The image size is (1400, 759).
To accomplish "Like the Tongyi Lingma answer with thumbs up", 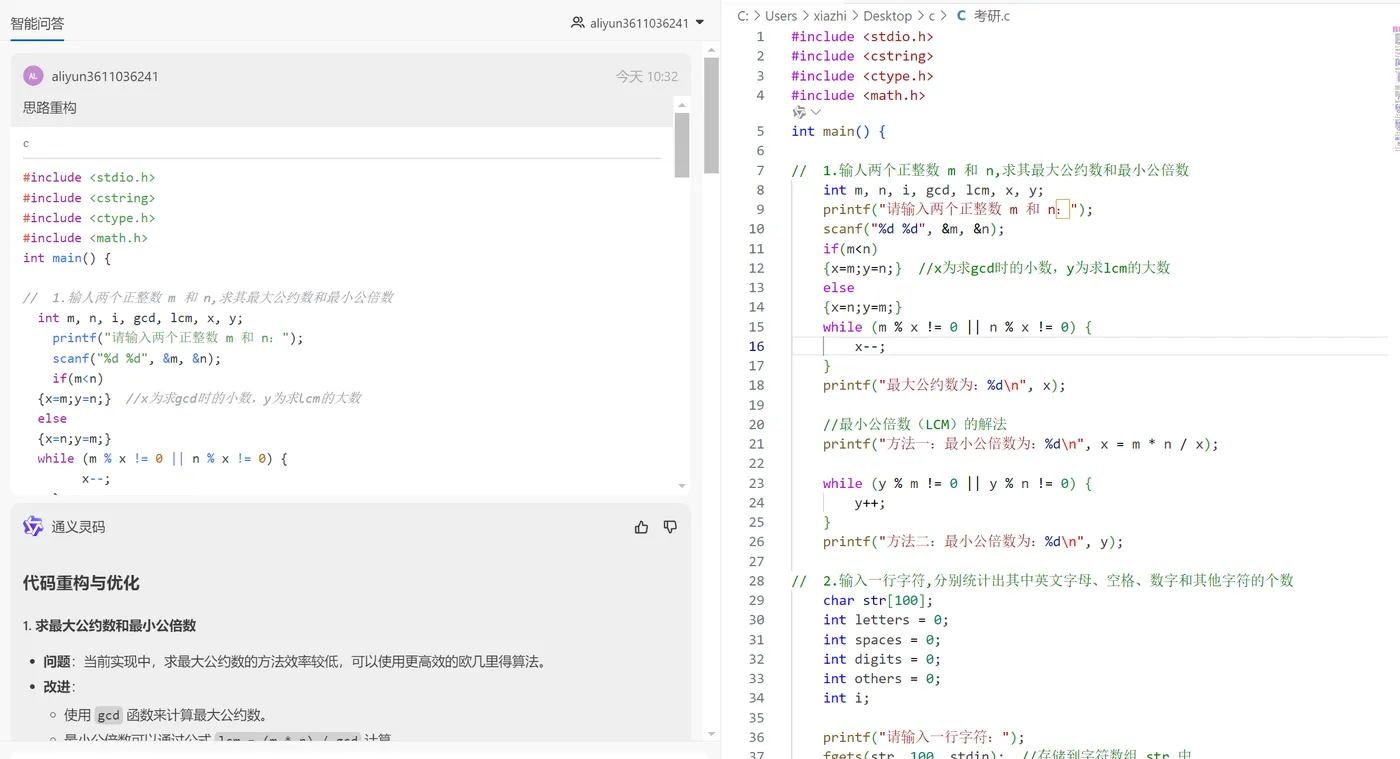I will pyautogui.click(x=641, y=527).
